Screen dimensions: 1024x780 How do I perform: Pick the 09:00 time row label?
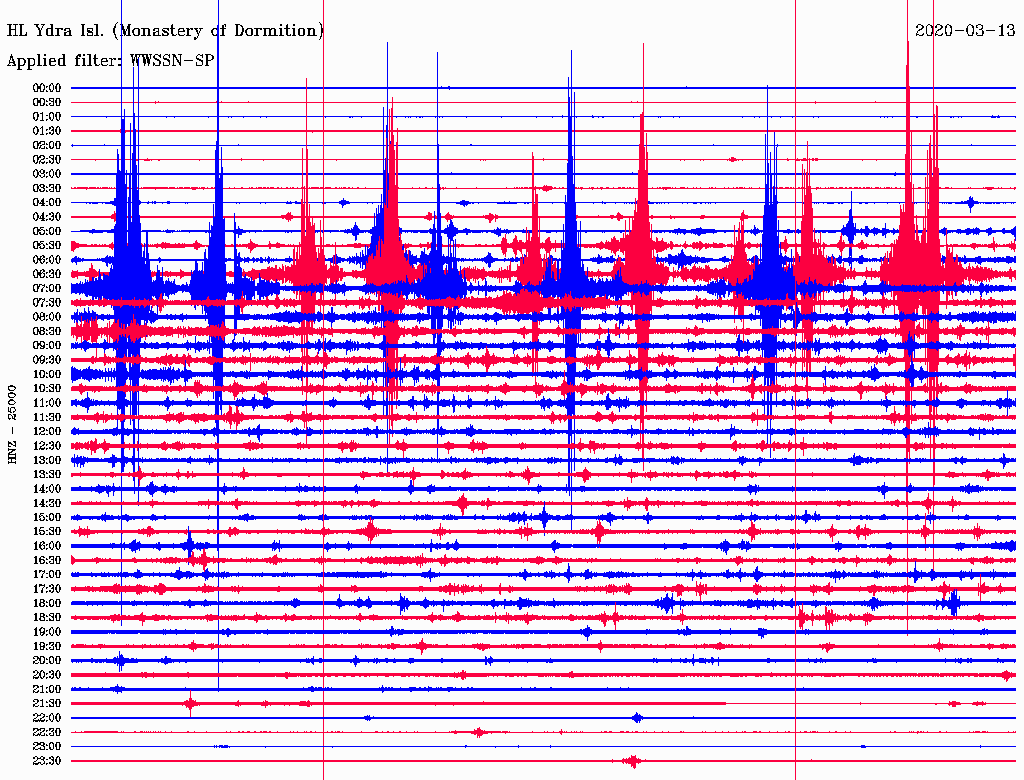47,346
